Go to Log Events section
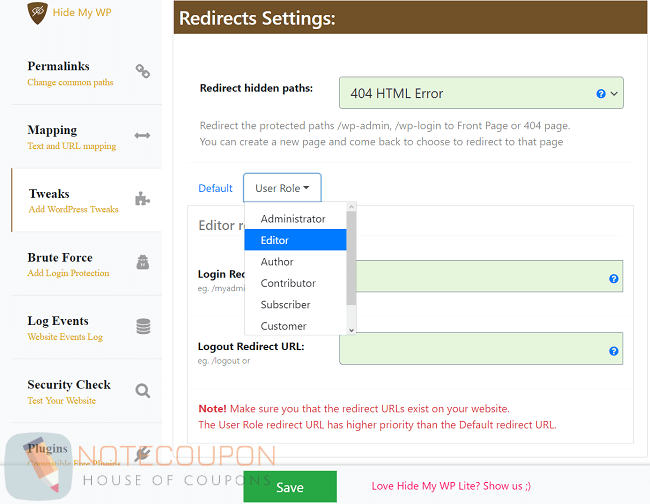The image size is (650, 504). coord(87,327)
